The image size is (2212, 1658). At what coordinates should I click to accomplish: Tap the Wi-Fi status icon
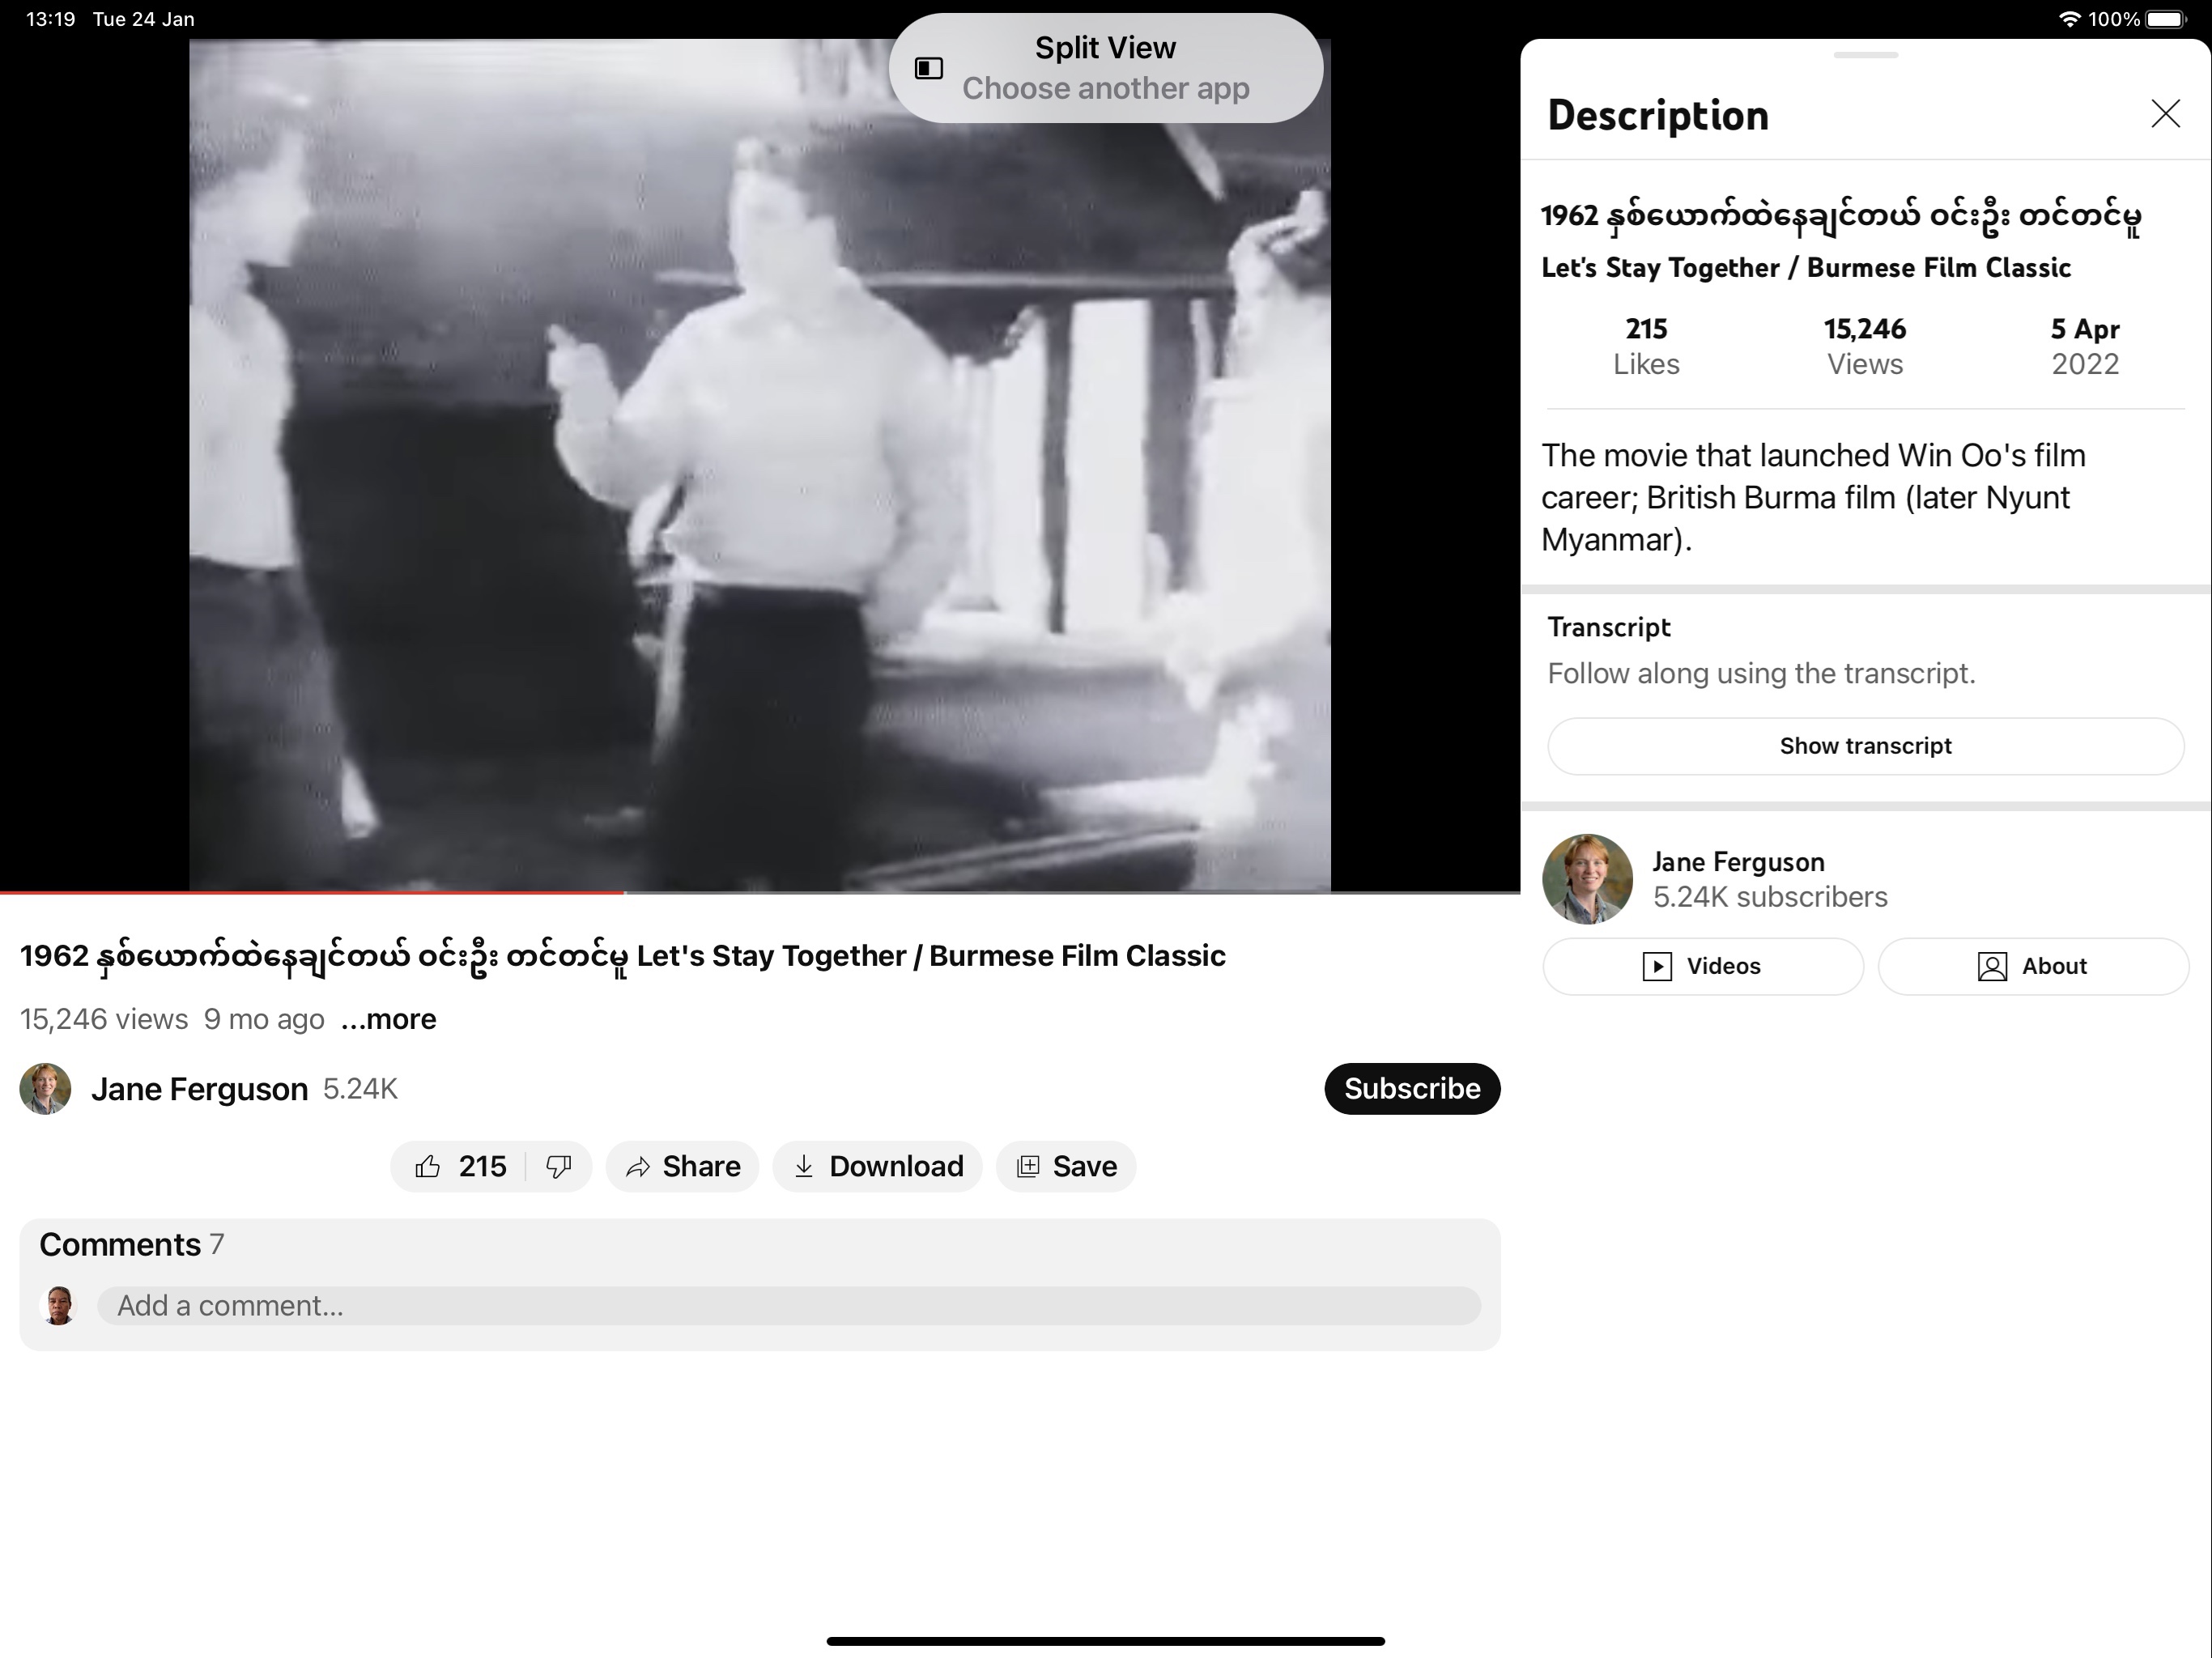[x=2068, y=19]
